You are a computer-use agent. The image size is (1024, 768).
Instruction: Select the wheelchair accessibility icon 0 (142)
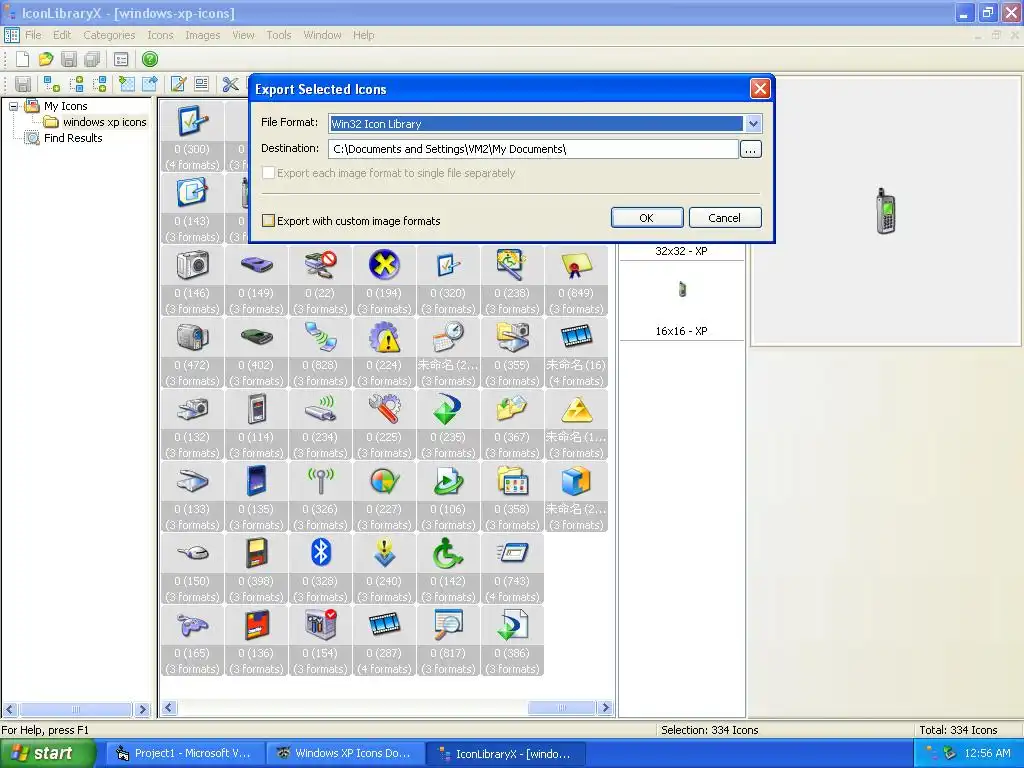(x=449, y=569)
